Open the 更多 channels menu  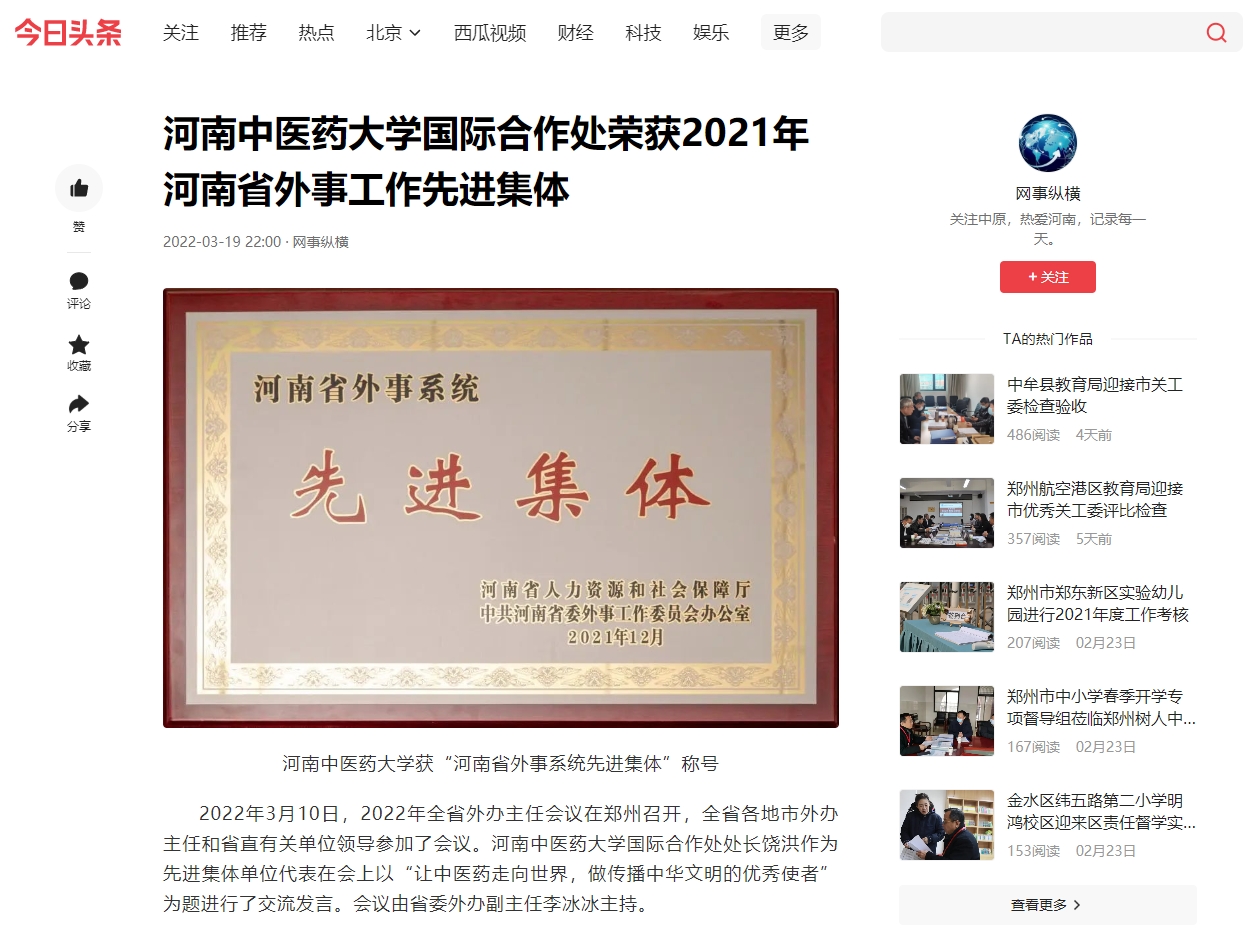coord(791,33)
